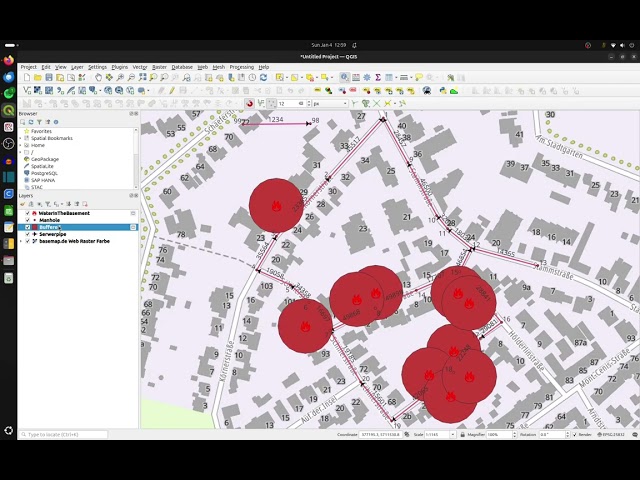Open the Processing toolbox gear icon

pyautogui.click(x=367, y=78)
